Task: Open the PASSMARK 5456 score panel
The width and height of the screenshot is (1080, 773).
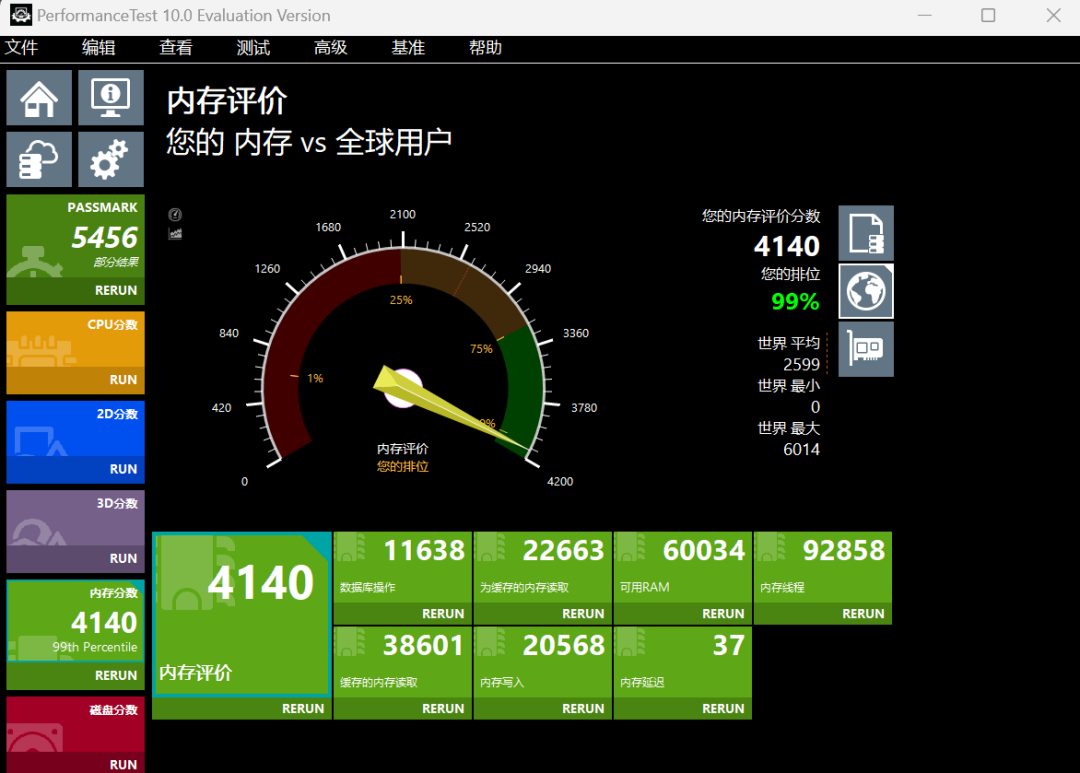Action: pyautogui.click(x=76, y=236)
